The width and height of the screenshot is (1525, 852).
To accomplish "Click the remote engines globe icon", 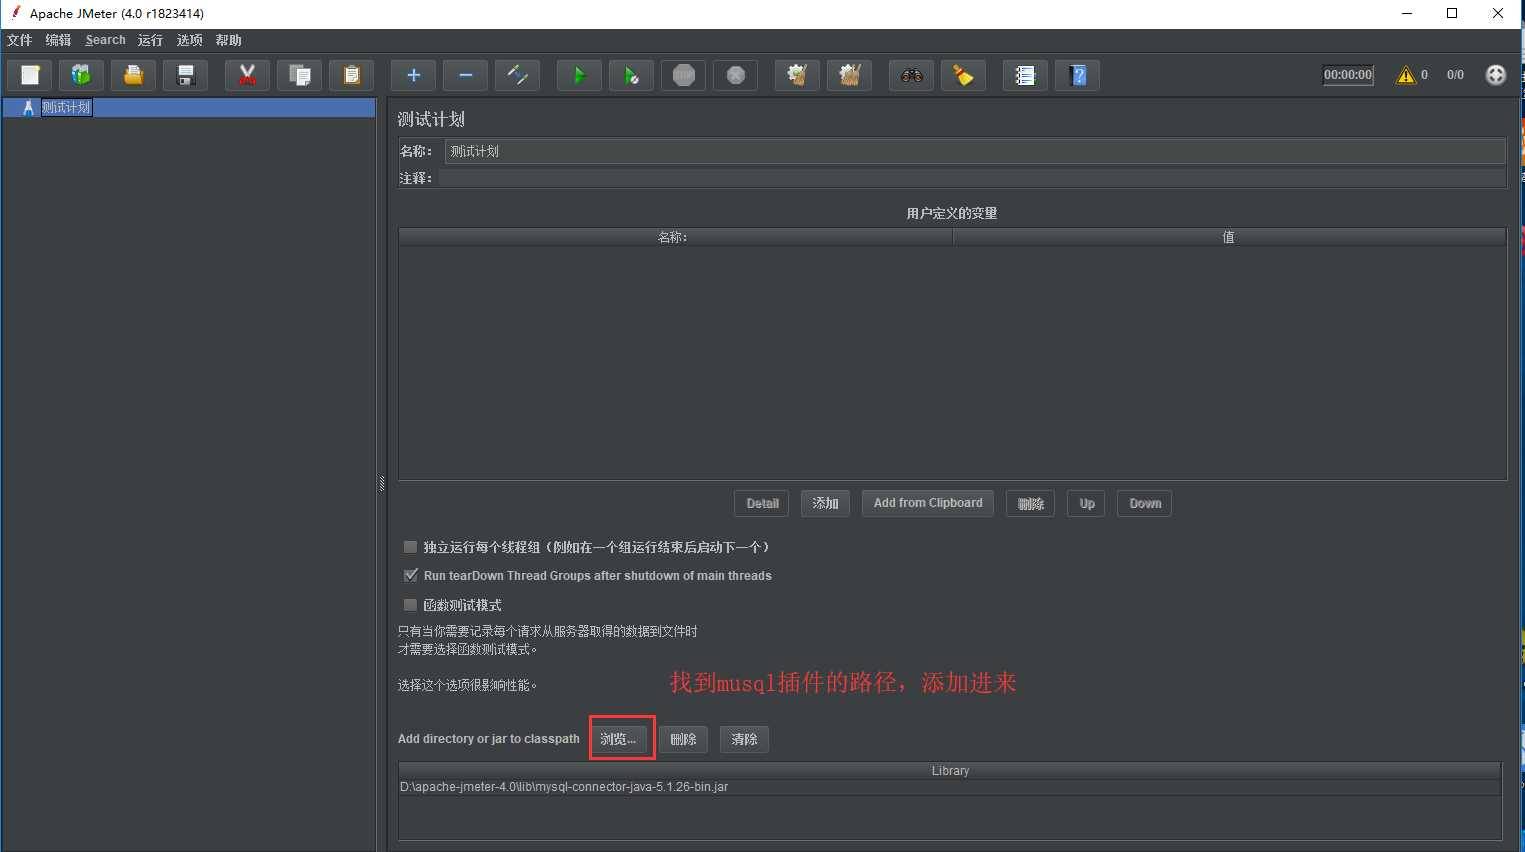I will pyautogui.click(x=1495, y=75).
